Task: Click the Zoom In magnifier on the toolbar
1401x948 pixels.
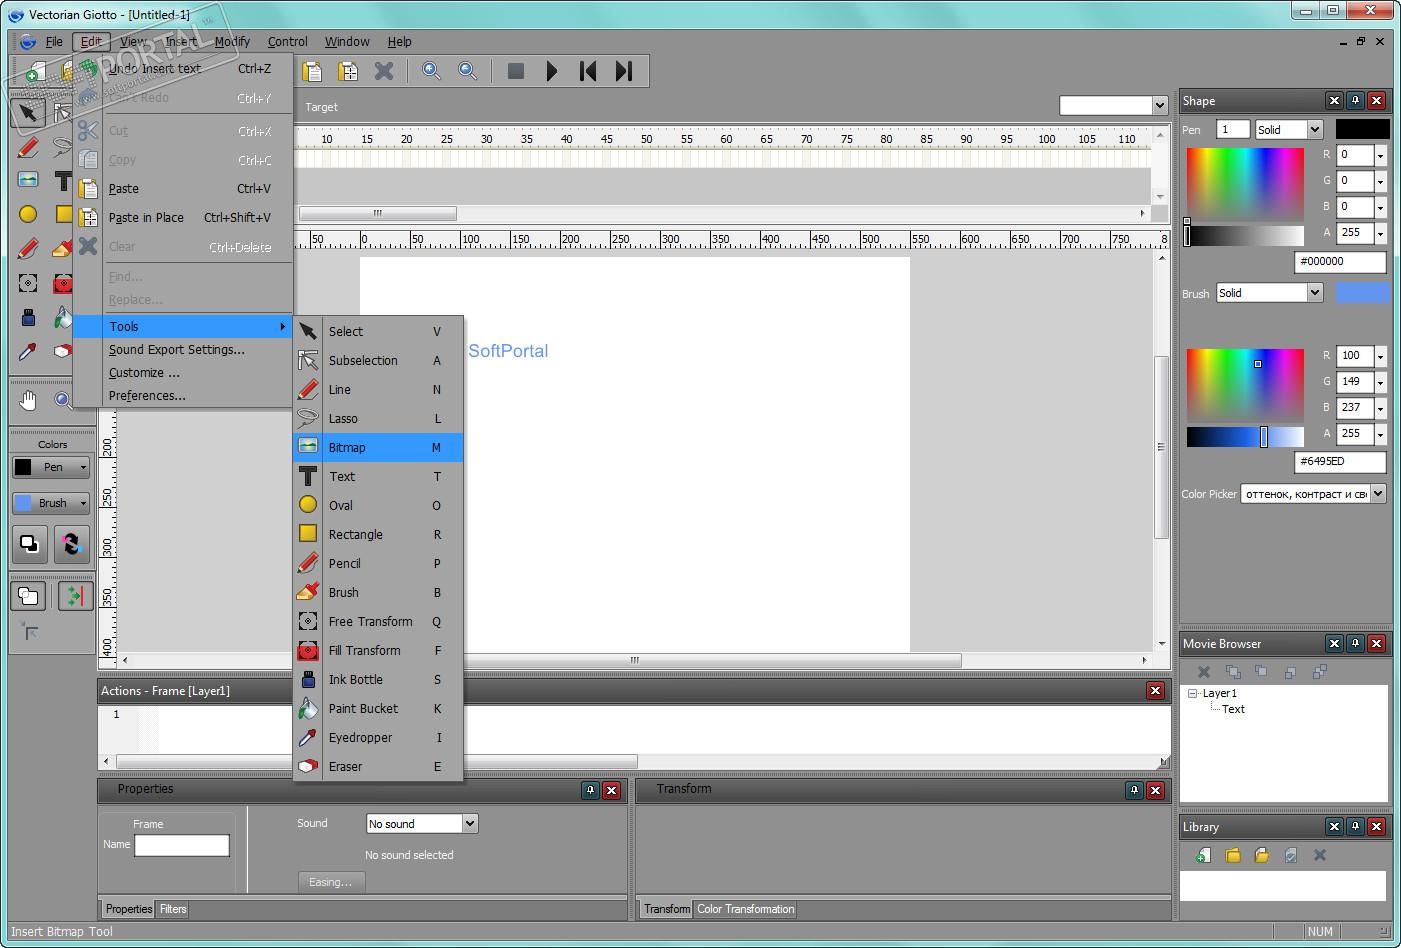Action: [x=431, y=71]
